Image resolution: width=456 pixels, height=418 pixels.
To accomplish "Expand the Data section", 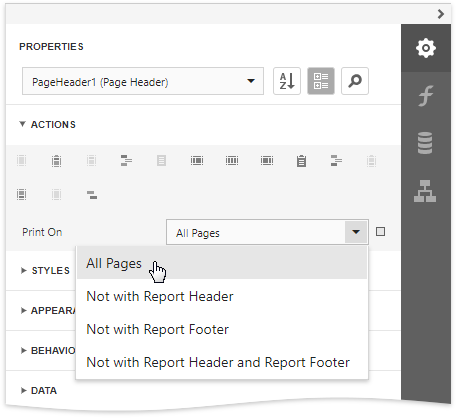I will (39, 391).
